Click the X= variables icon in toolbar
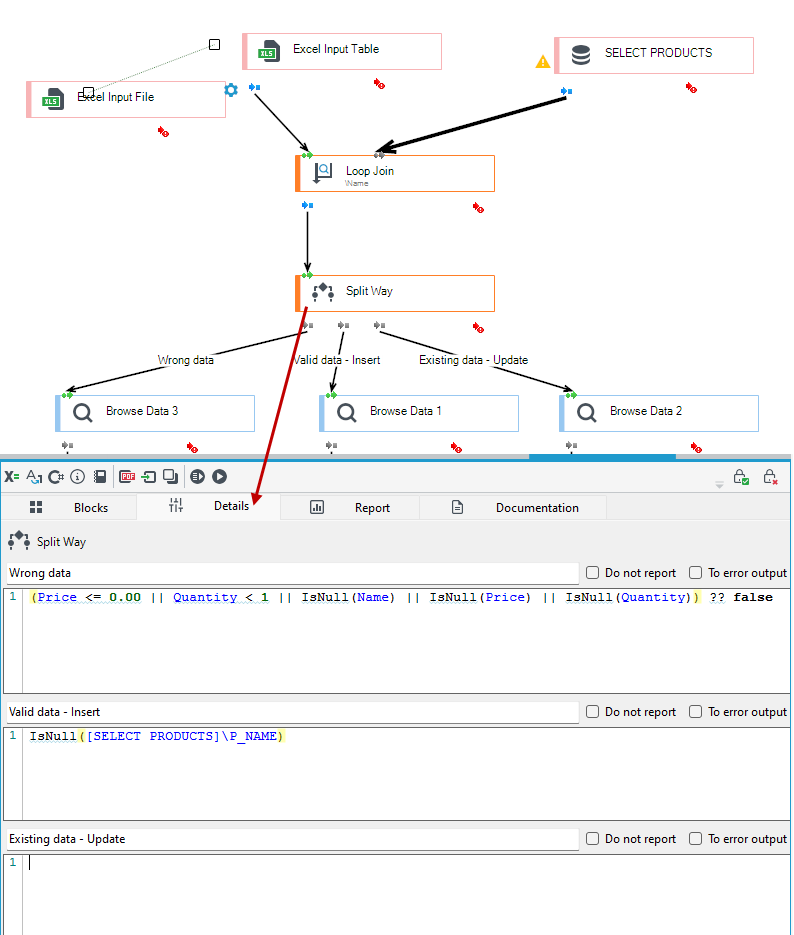794x935 pixels. [x=11, y=476]
